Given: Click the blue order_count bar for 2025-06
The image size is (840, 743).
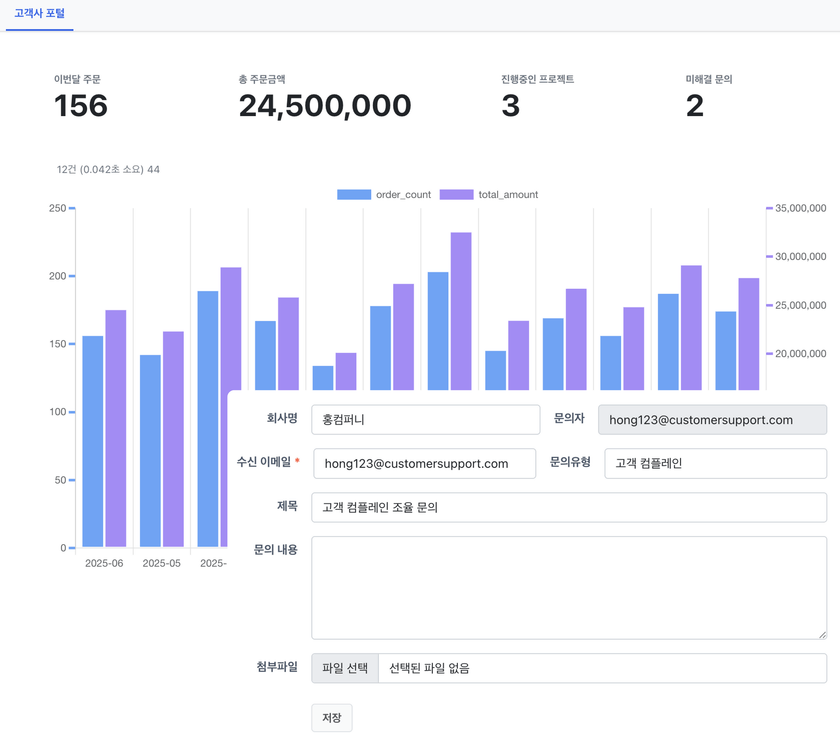Looking at the screenshot, I should click(92, 440).
